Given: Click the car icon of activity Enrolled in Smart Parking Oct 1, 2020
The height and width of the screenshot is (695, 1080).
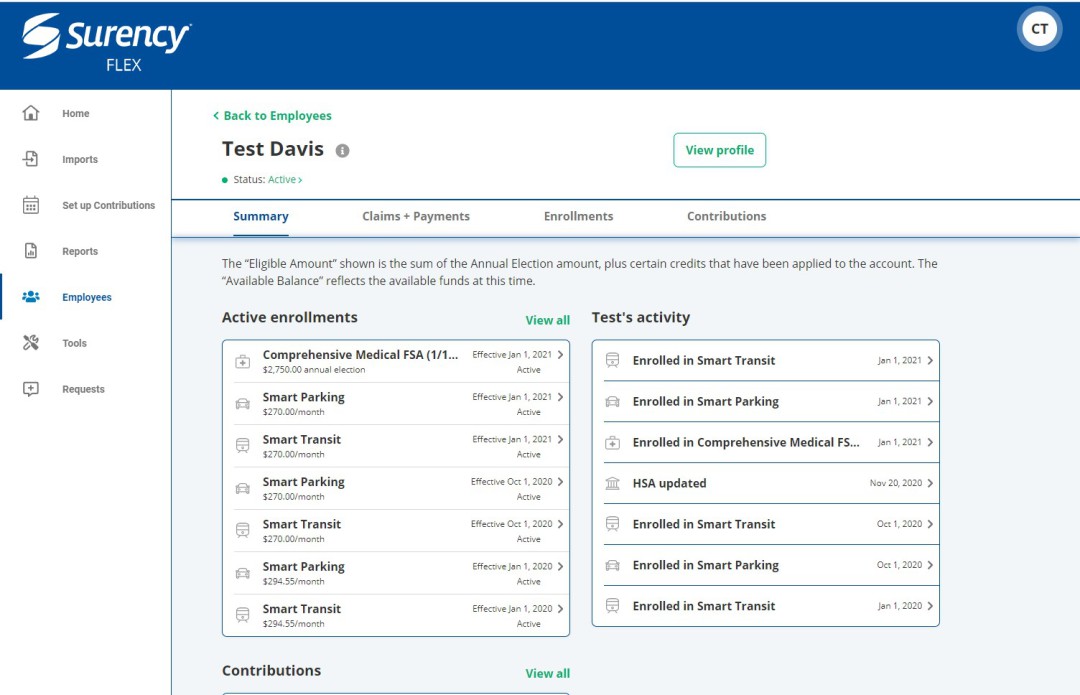Looking at the screenshot, I should 612,566.
